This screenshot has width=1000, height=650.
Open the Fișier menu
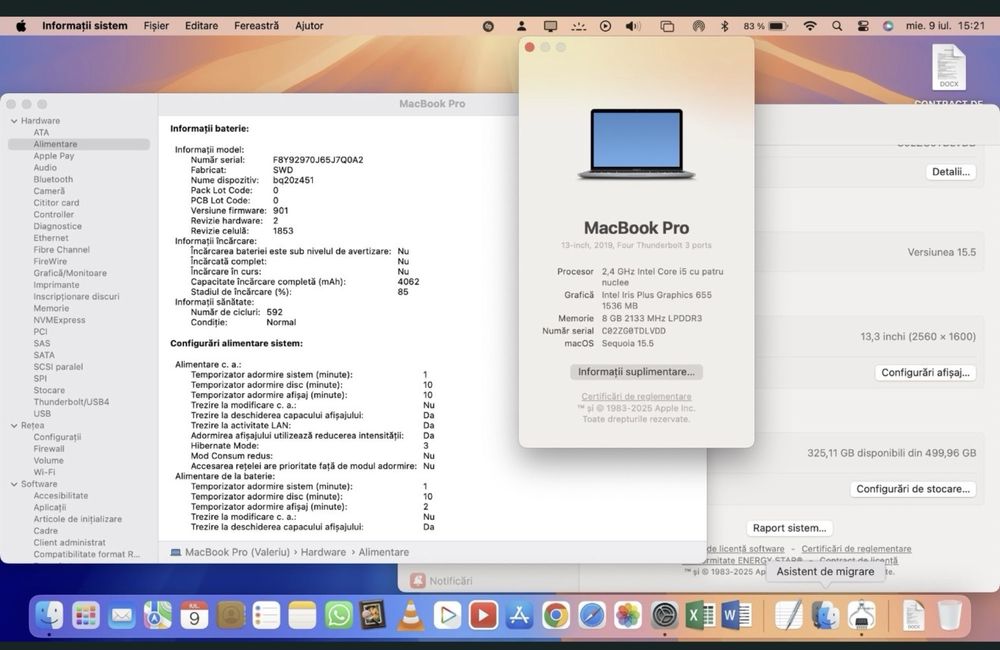(x=156, y=26)
